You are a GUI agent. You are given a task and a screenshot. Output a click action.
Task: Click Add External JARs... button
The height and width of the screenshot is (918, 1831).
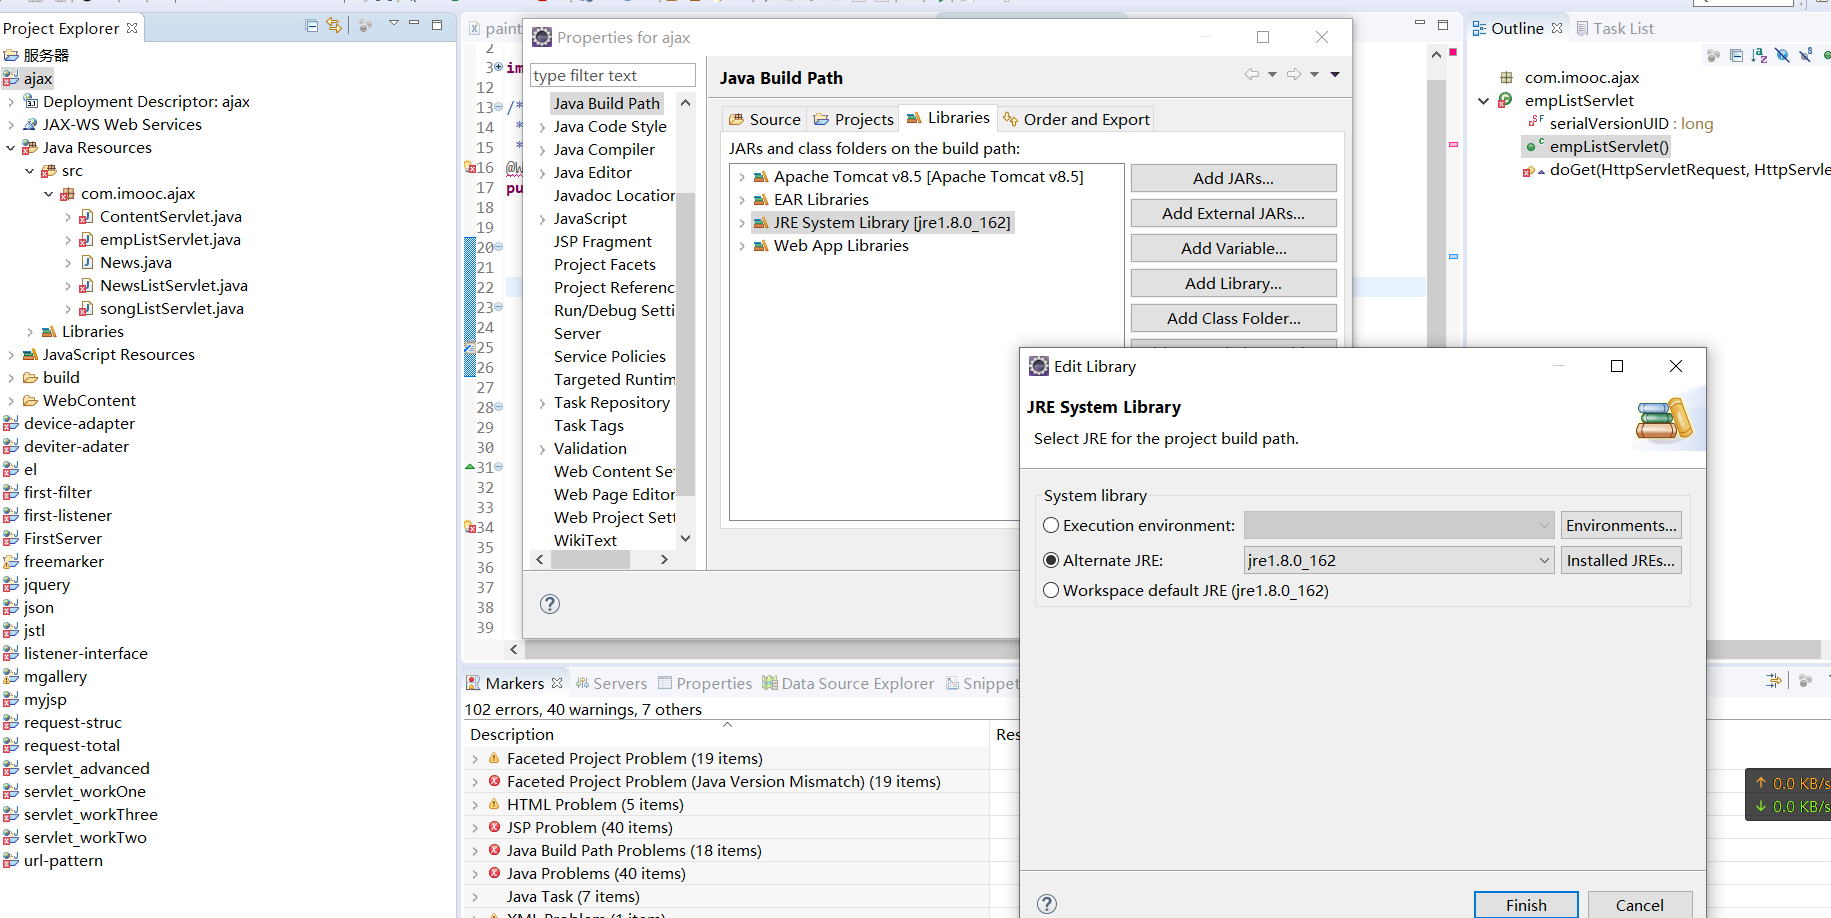click(x=1233, y=213)
